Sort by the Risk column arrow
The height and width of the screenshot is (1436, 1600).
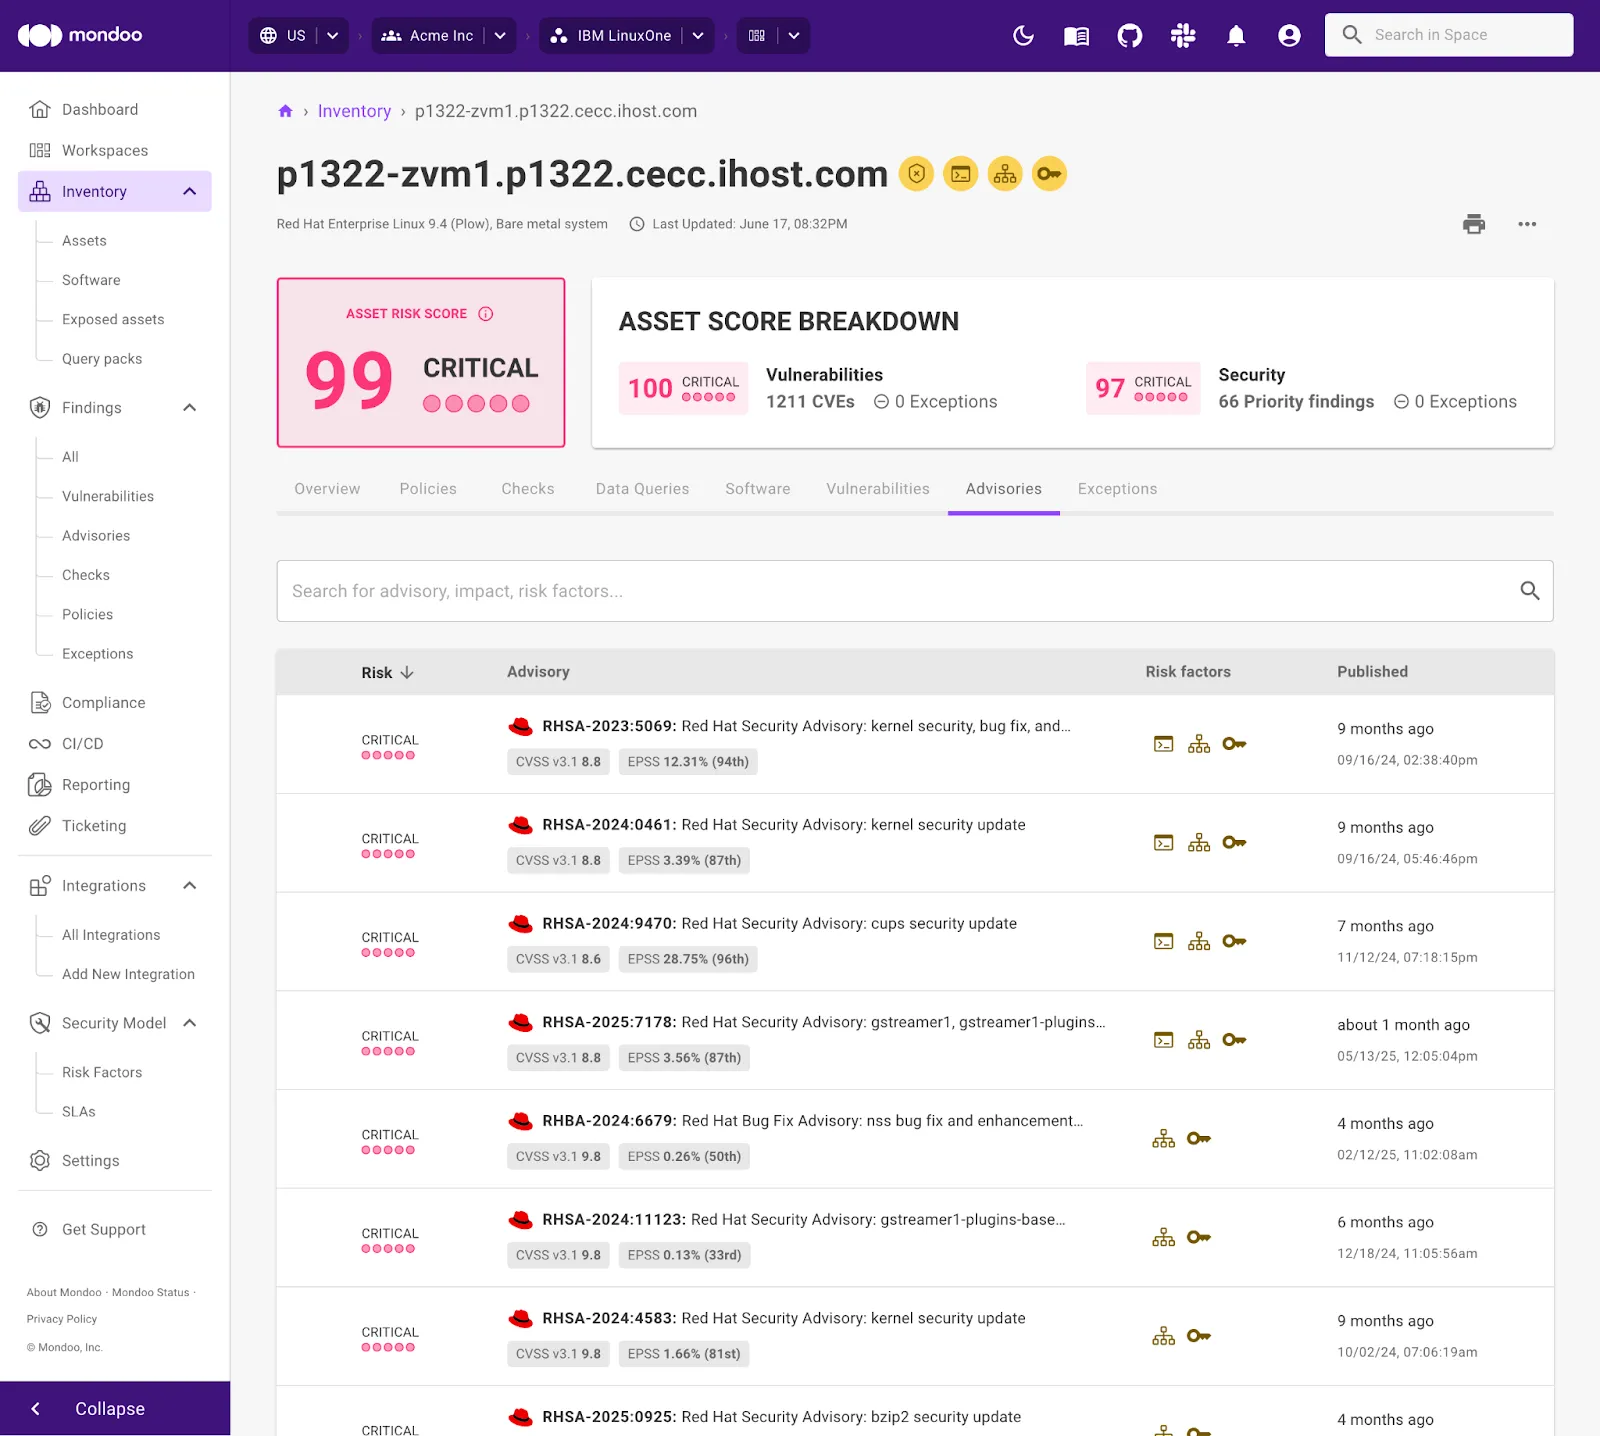click(407, 673)
